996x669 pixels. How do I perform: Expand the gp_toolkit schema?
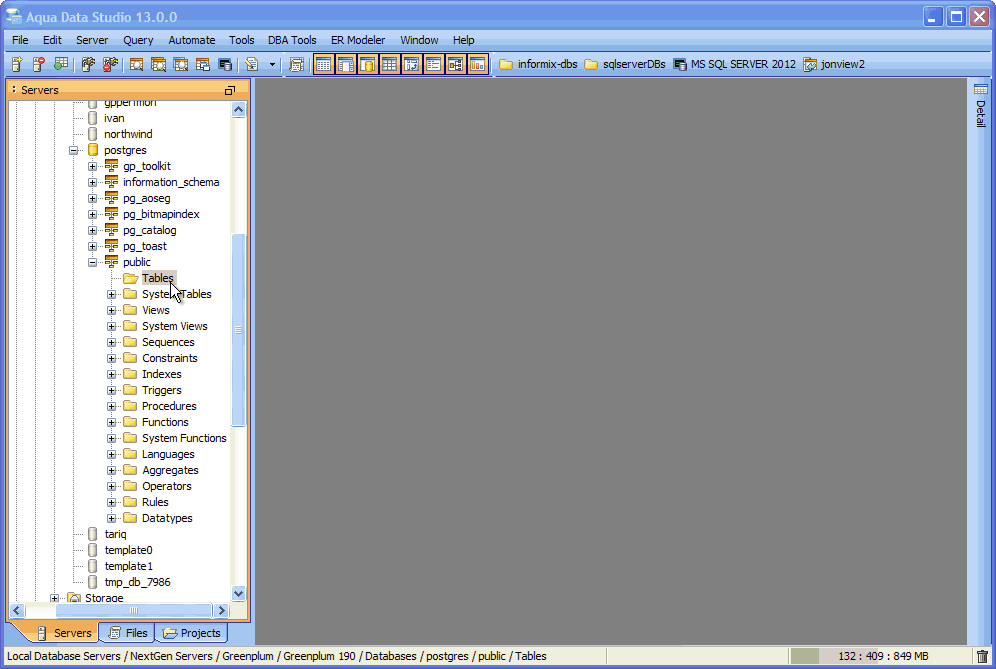pyautogui.click(x=93, y=166)
